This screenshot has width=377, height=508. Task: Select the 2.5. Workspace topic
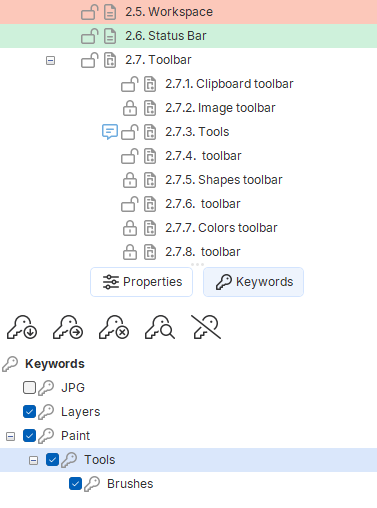[x=169, y=12]
